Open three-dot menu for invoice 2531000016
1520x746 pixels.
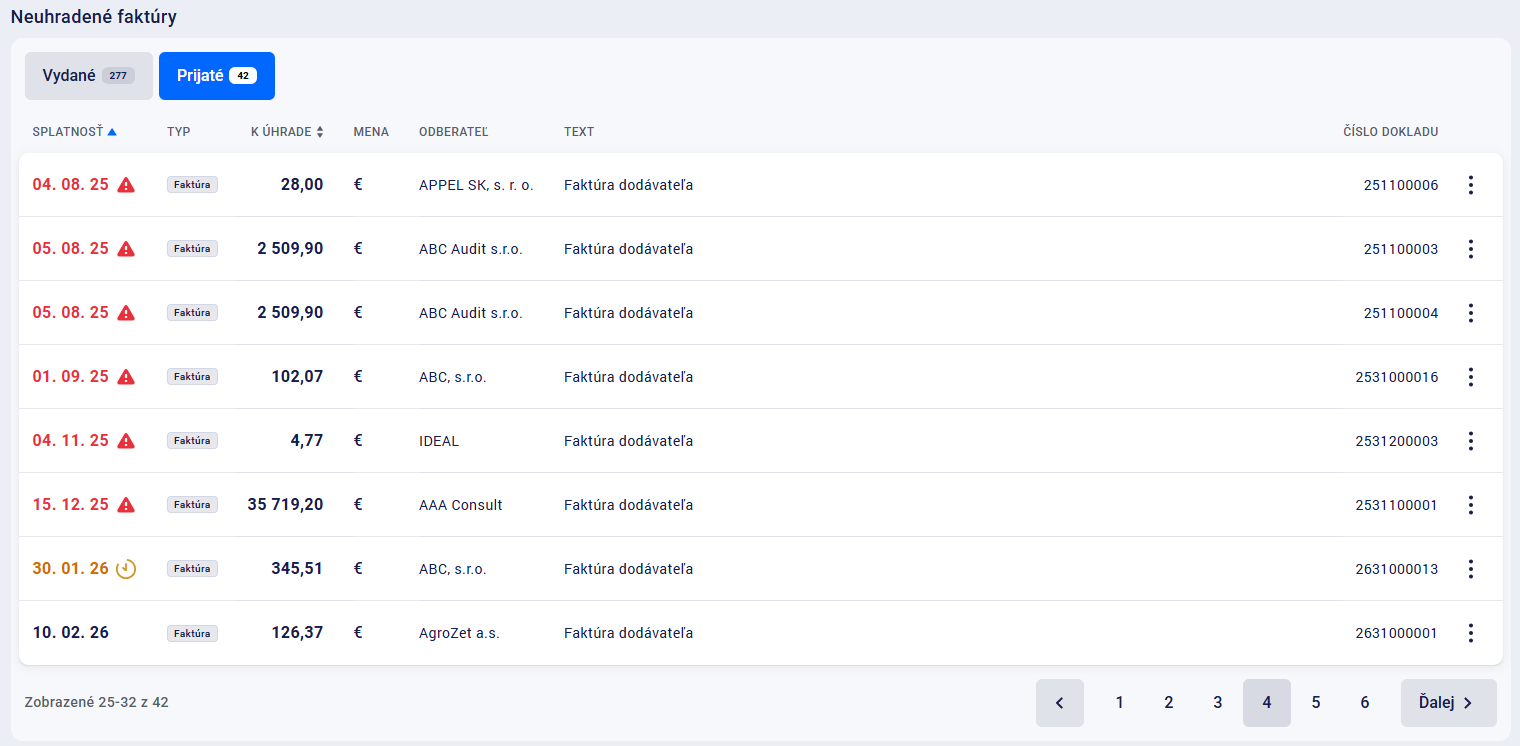pyautogui.click(x=1470, y=377)
